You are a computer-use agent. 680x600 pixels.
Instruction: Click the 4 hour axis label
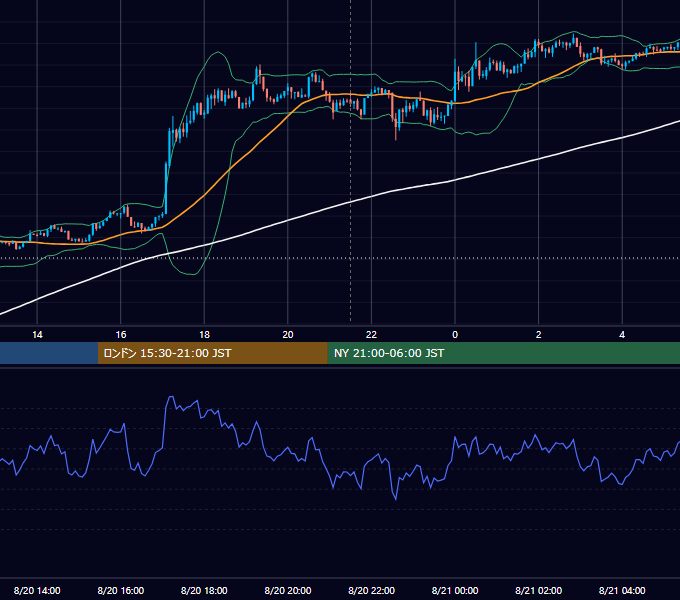(x=622, y=335)
